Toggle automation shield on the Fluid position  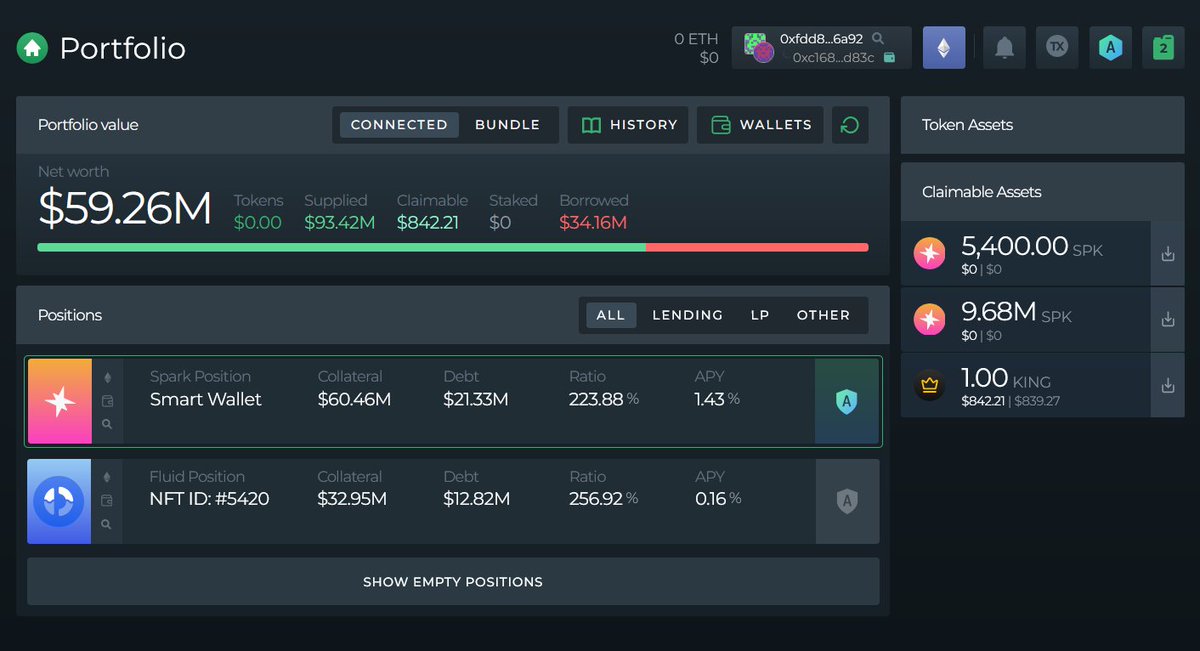(847, 500)
